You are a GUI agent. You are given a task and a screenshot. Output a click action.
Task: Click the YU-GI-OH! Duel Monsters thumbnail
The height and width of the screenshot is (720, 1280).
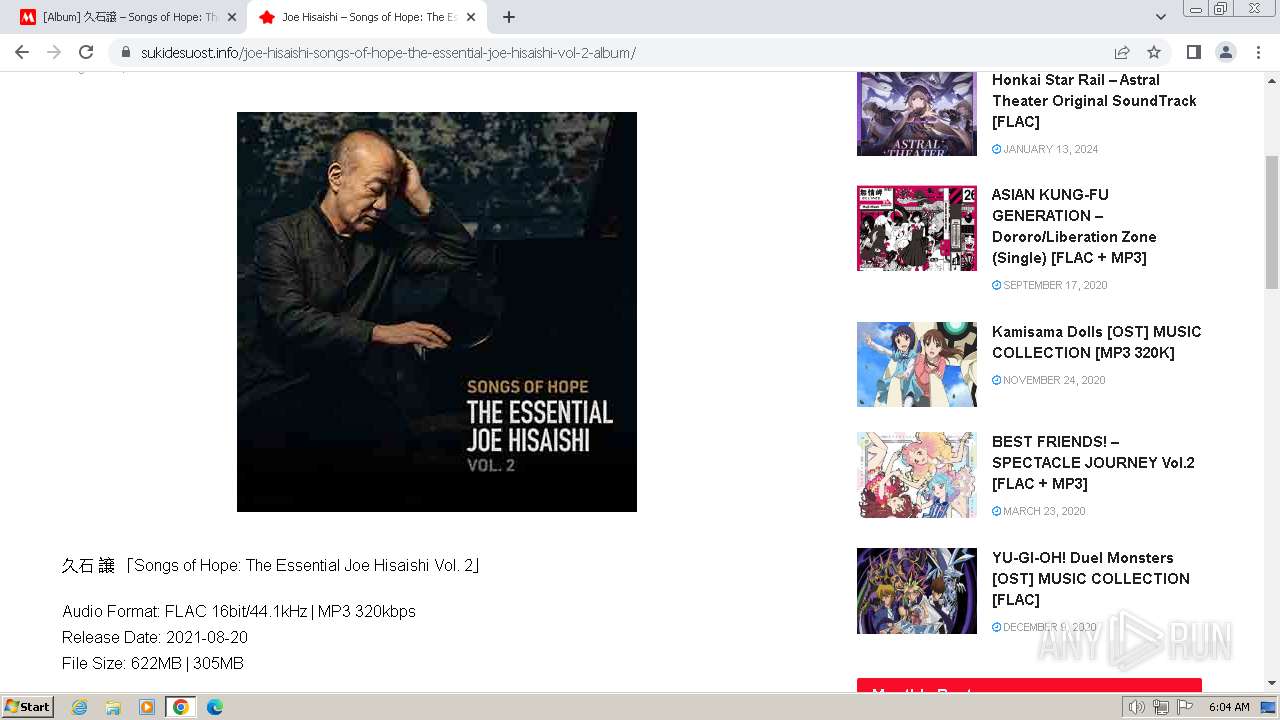coord(917,591)
